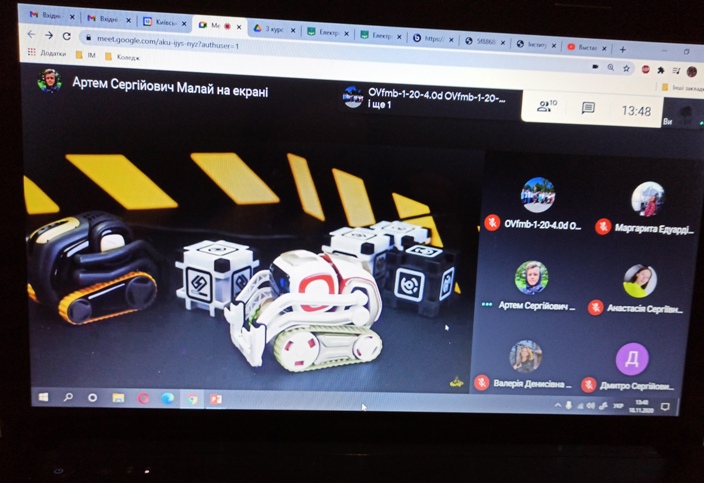Click the red ad-blocker extension icon
The height and width of the screenshot is (483, 704).
click(645, 69)
